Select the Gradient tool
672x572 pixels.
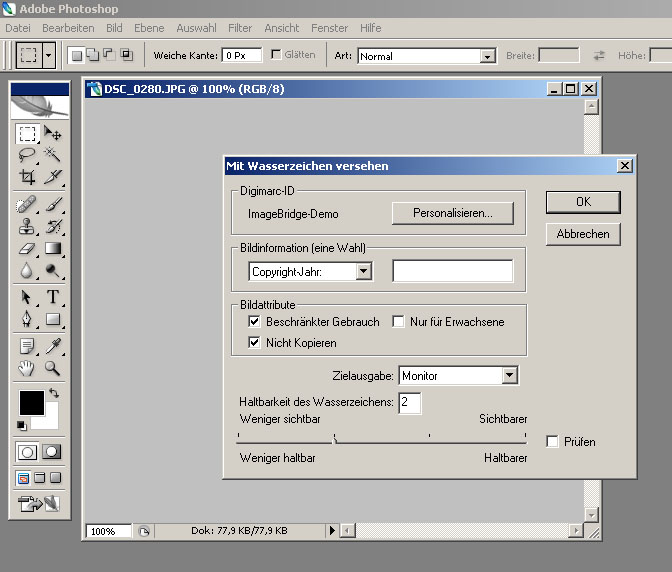click(53, 249)
